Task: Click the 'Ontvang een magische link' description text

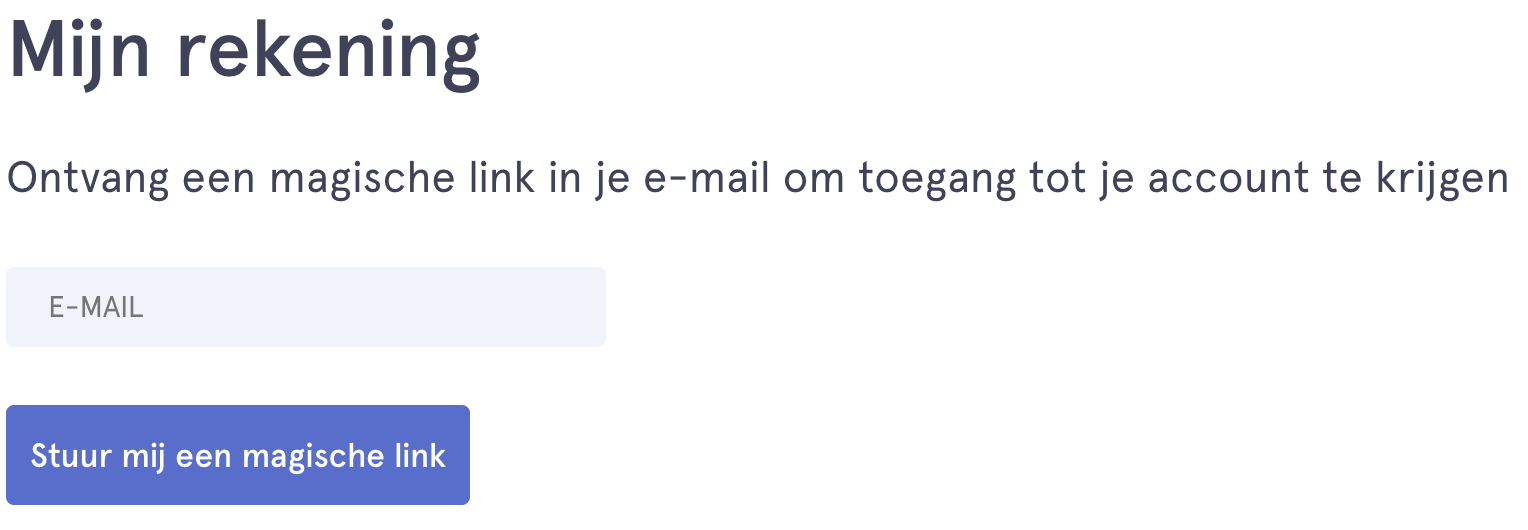Action: [x=757, y=180]
